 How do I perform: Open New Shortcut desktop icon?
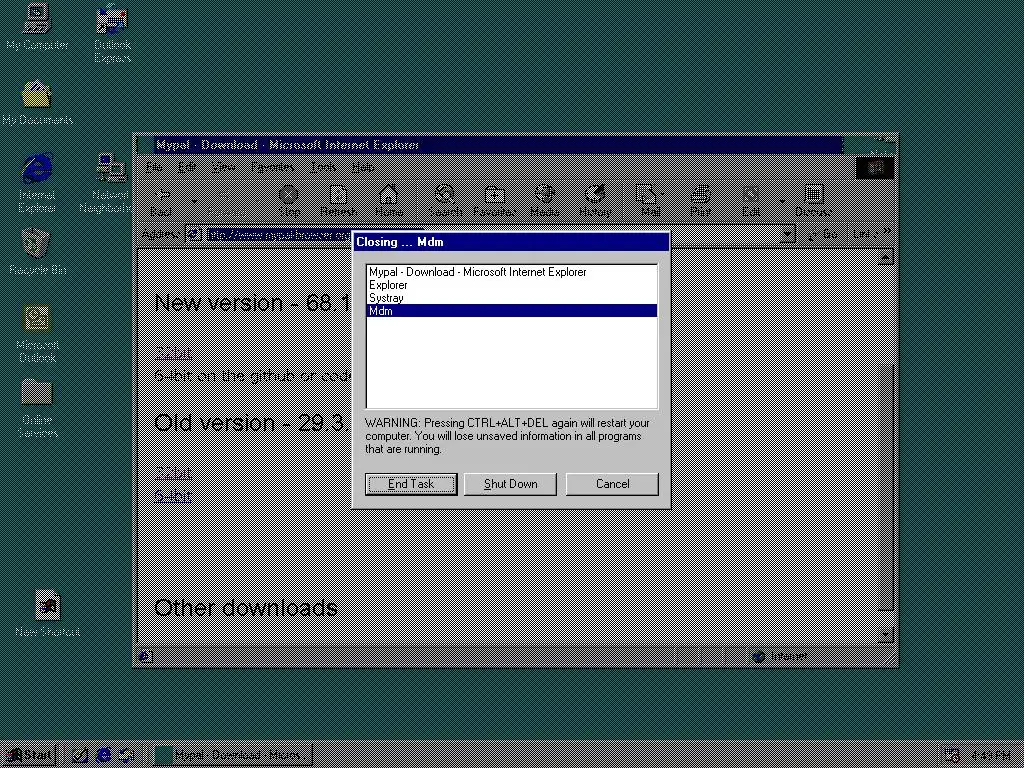pyautogui.click(x=48, y=614)
